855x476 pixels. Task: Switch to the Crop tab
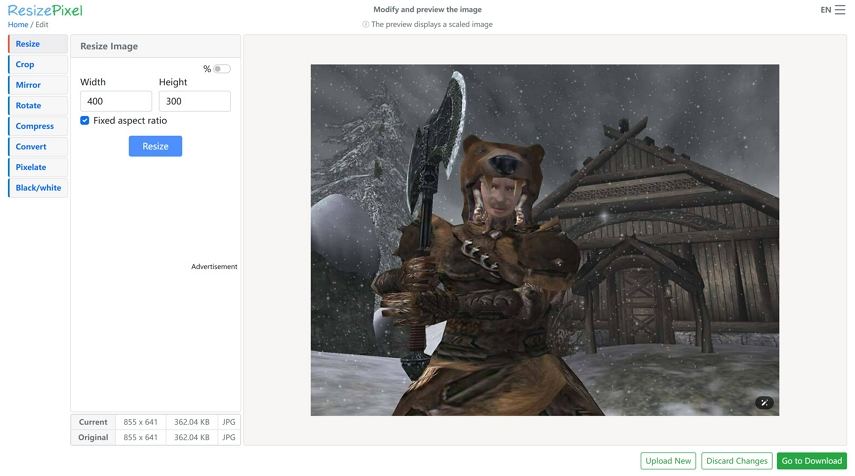[x=38, y=64]
